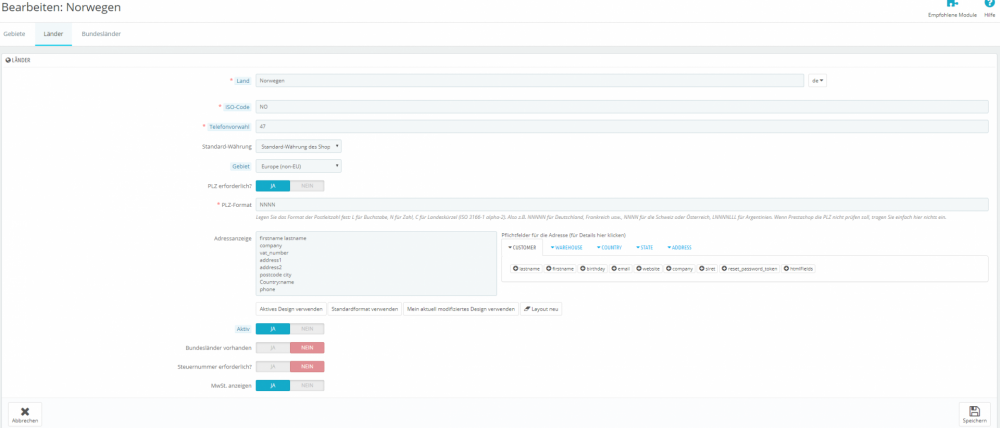This screenshot has height=428, width=1000.
Task: Set PLZ erforderlich to JA
Action: 273,186
